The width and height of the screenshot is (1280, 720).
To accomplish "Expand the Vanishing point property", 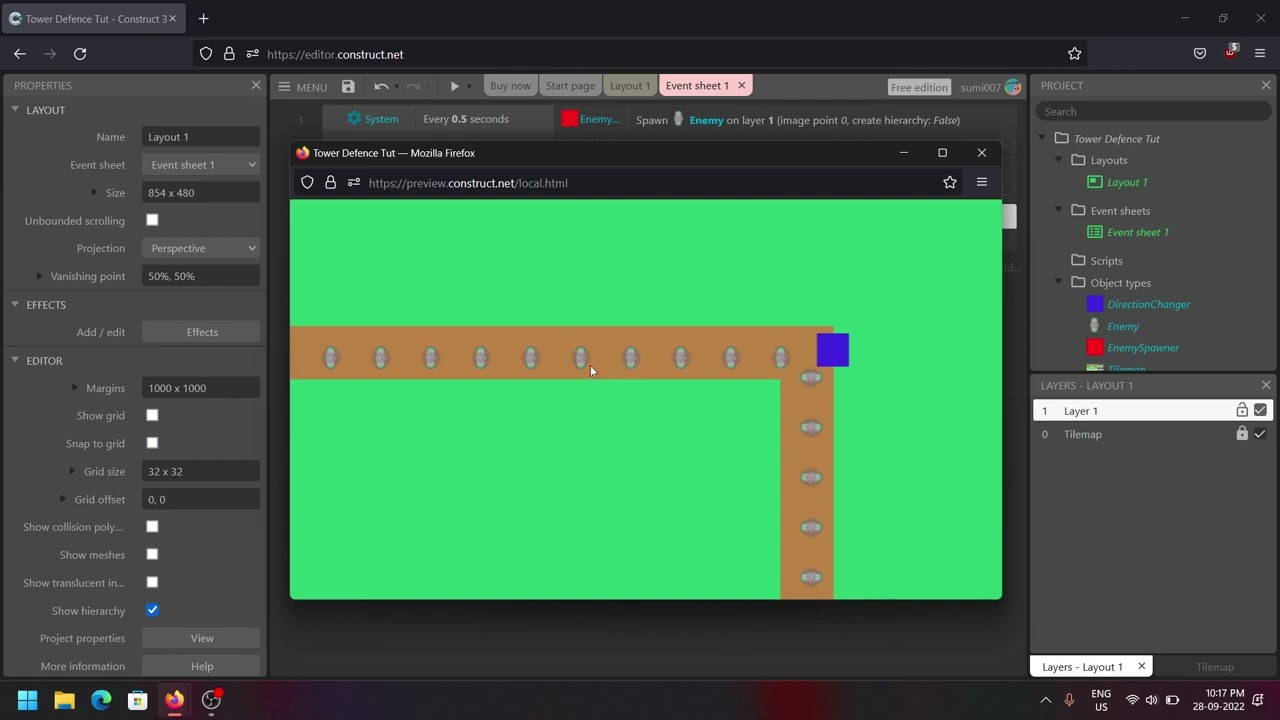I will coord(40,276).
